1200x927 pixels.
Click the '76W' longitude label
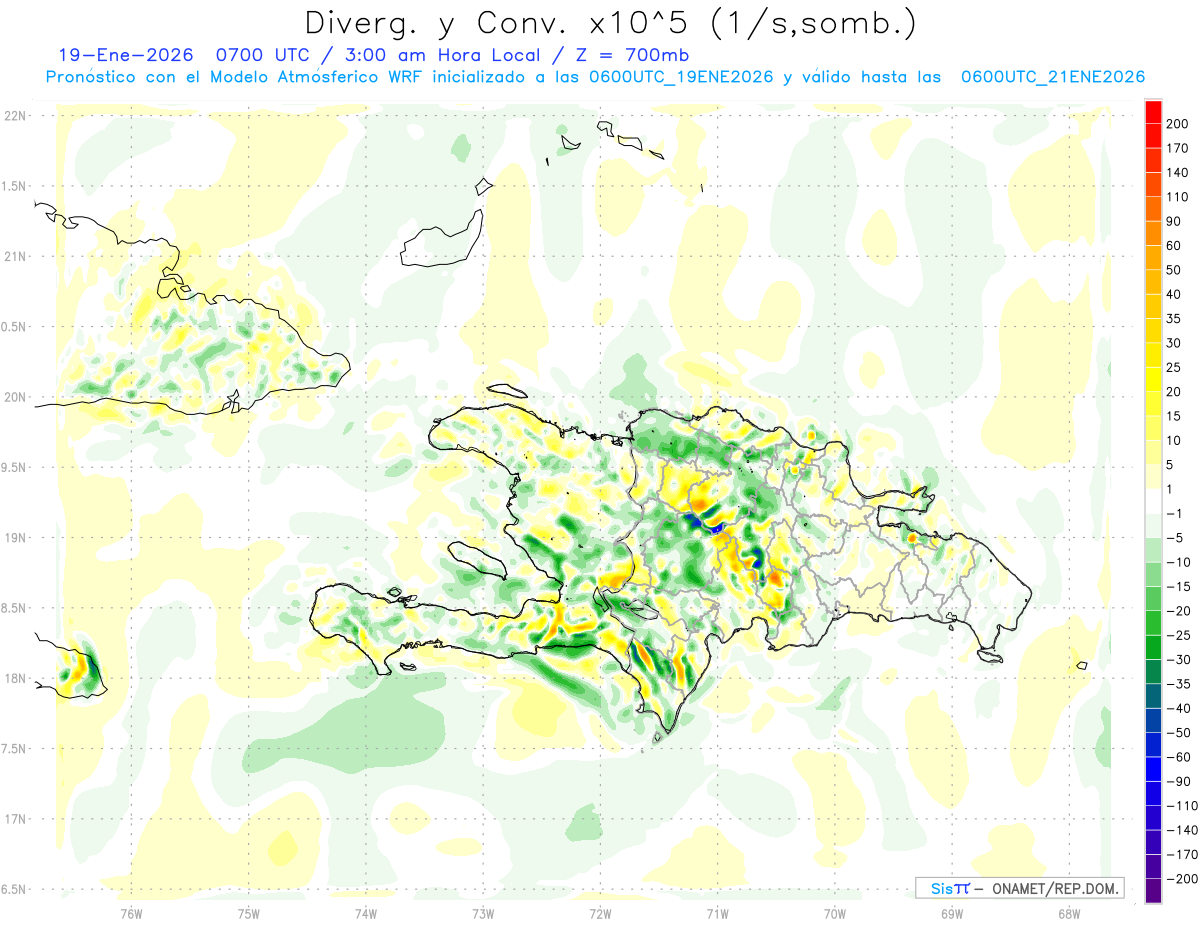coord(131,913)
